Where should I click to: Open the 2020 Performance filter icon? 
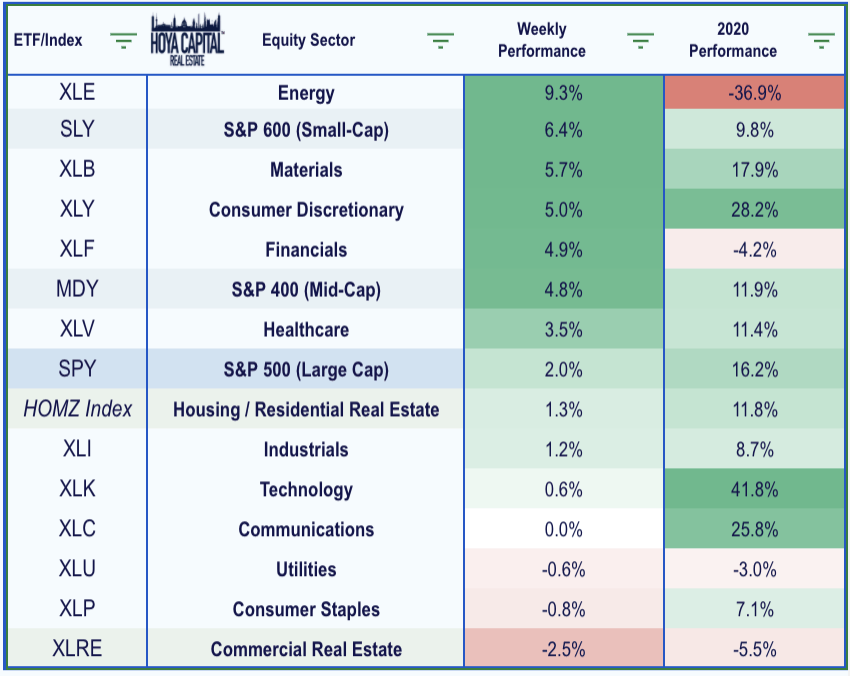click(822, 41)
